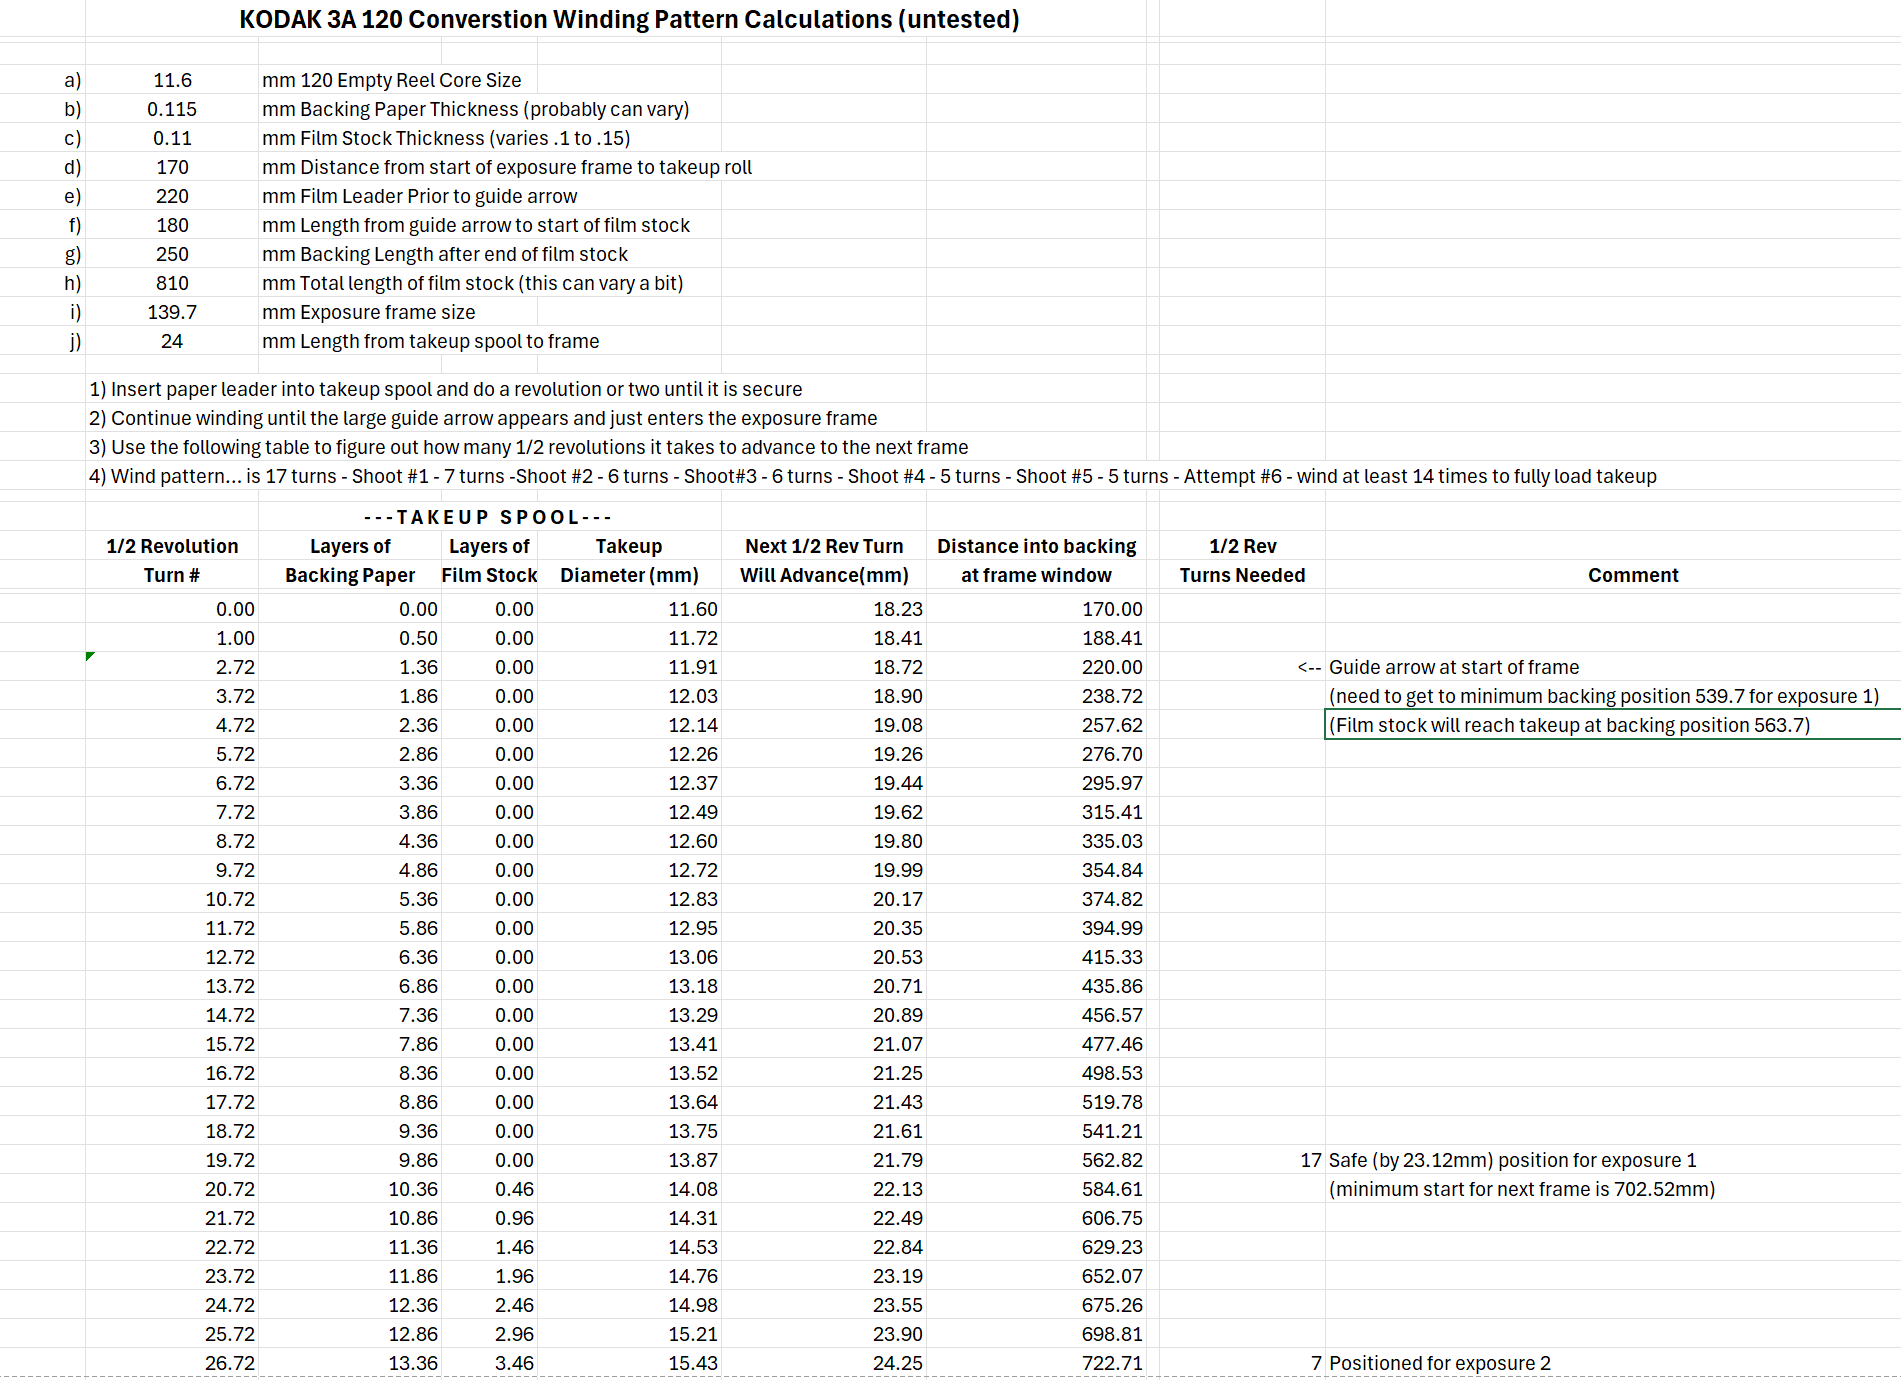The image size is (1901, 1380).
Task: Click the 11.6 reel core size value
Action: coord(172,80)
